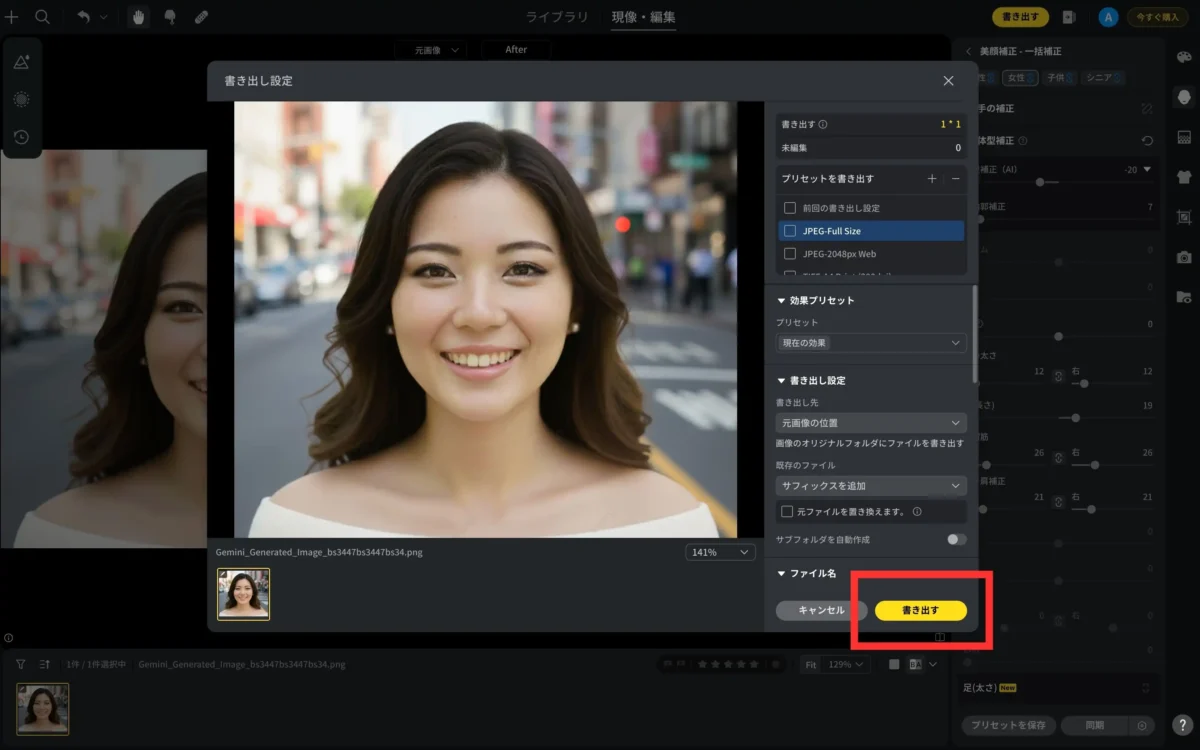Click the sort order icon in filmstrip bar
This screenshot has width=1200, height=750.
point(45,663)
